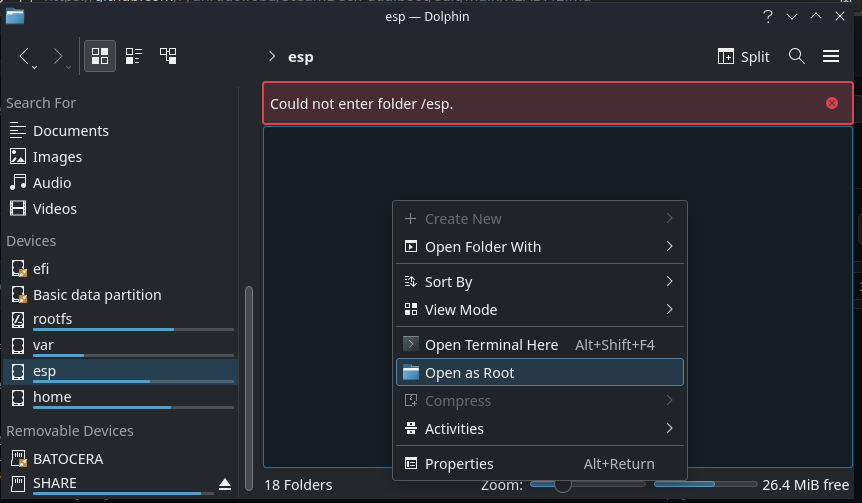
Task: Click the free space usage bar
Action: pyautogui.click(x=705, y=484)
